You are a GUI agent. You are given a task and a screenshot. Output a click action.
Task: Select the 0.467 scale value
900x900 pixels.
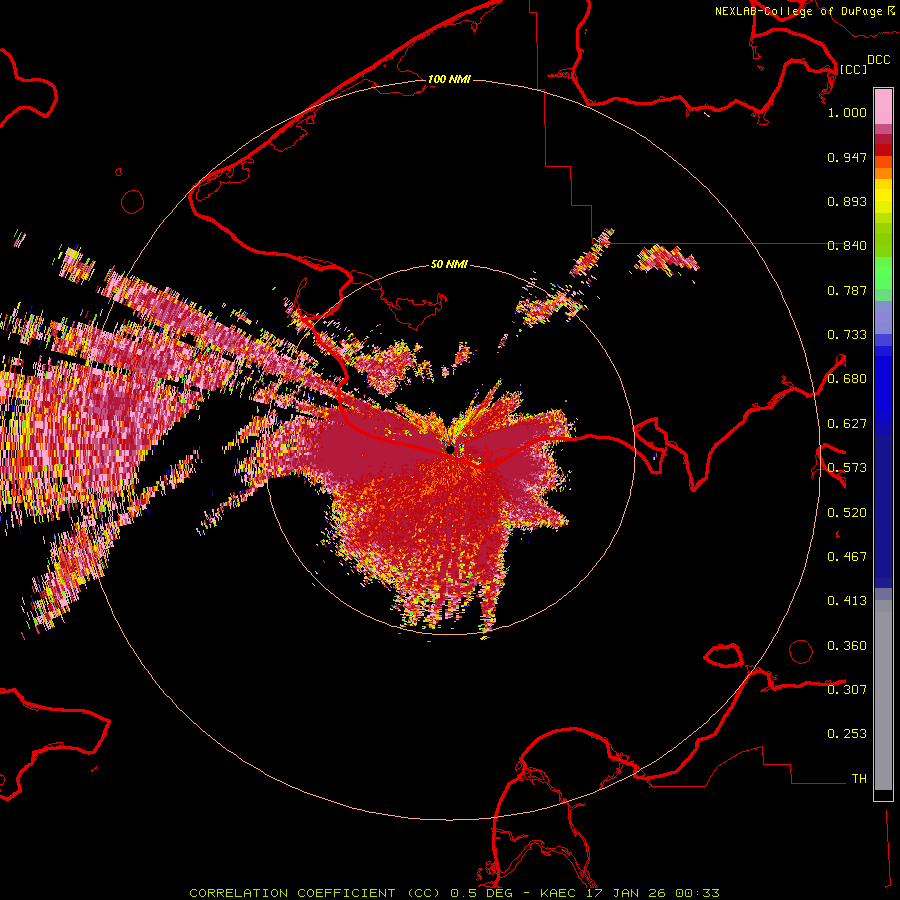coord(847,557)
